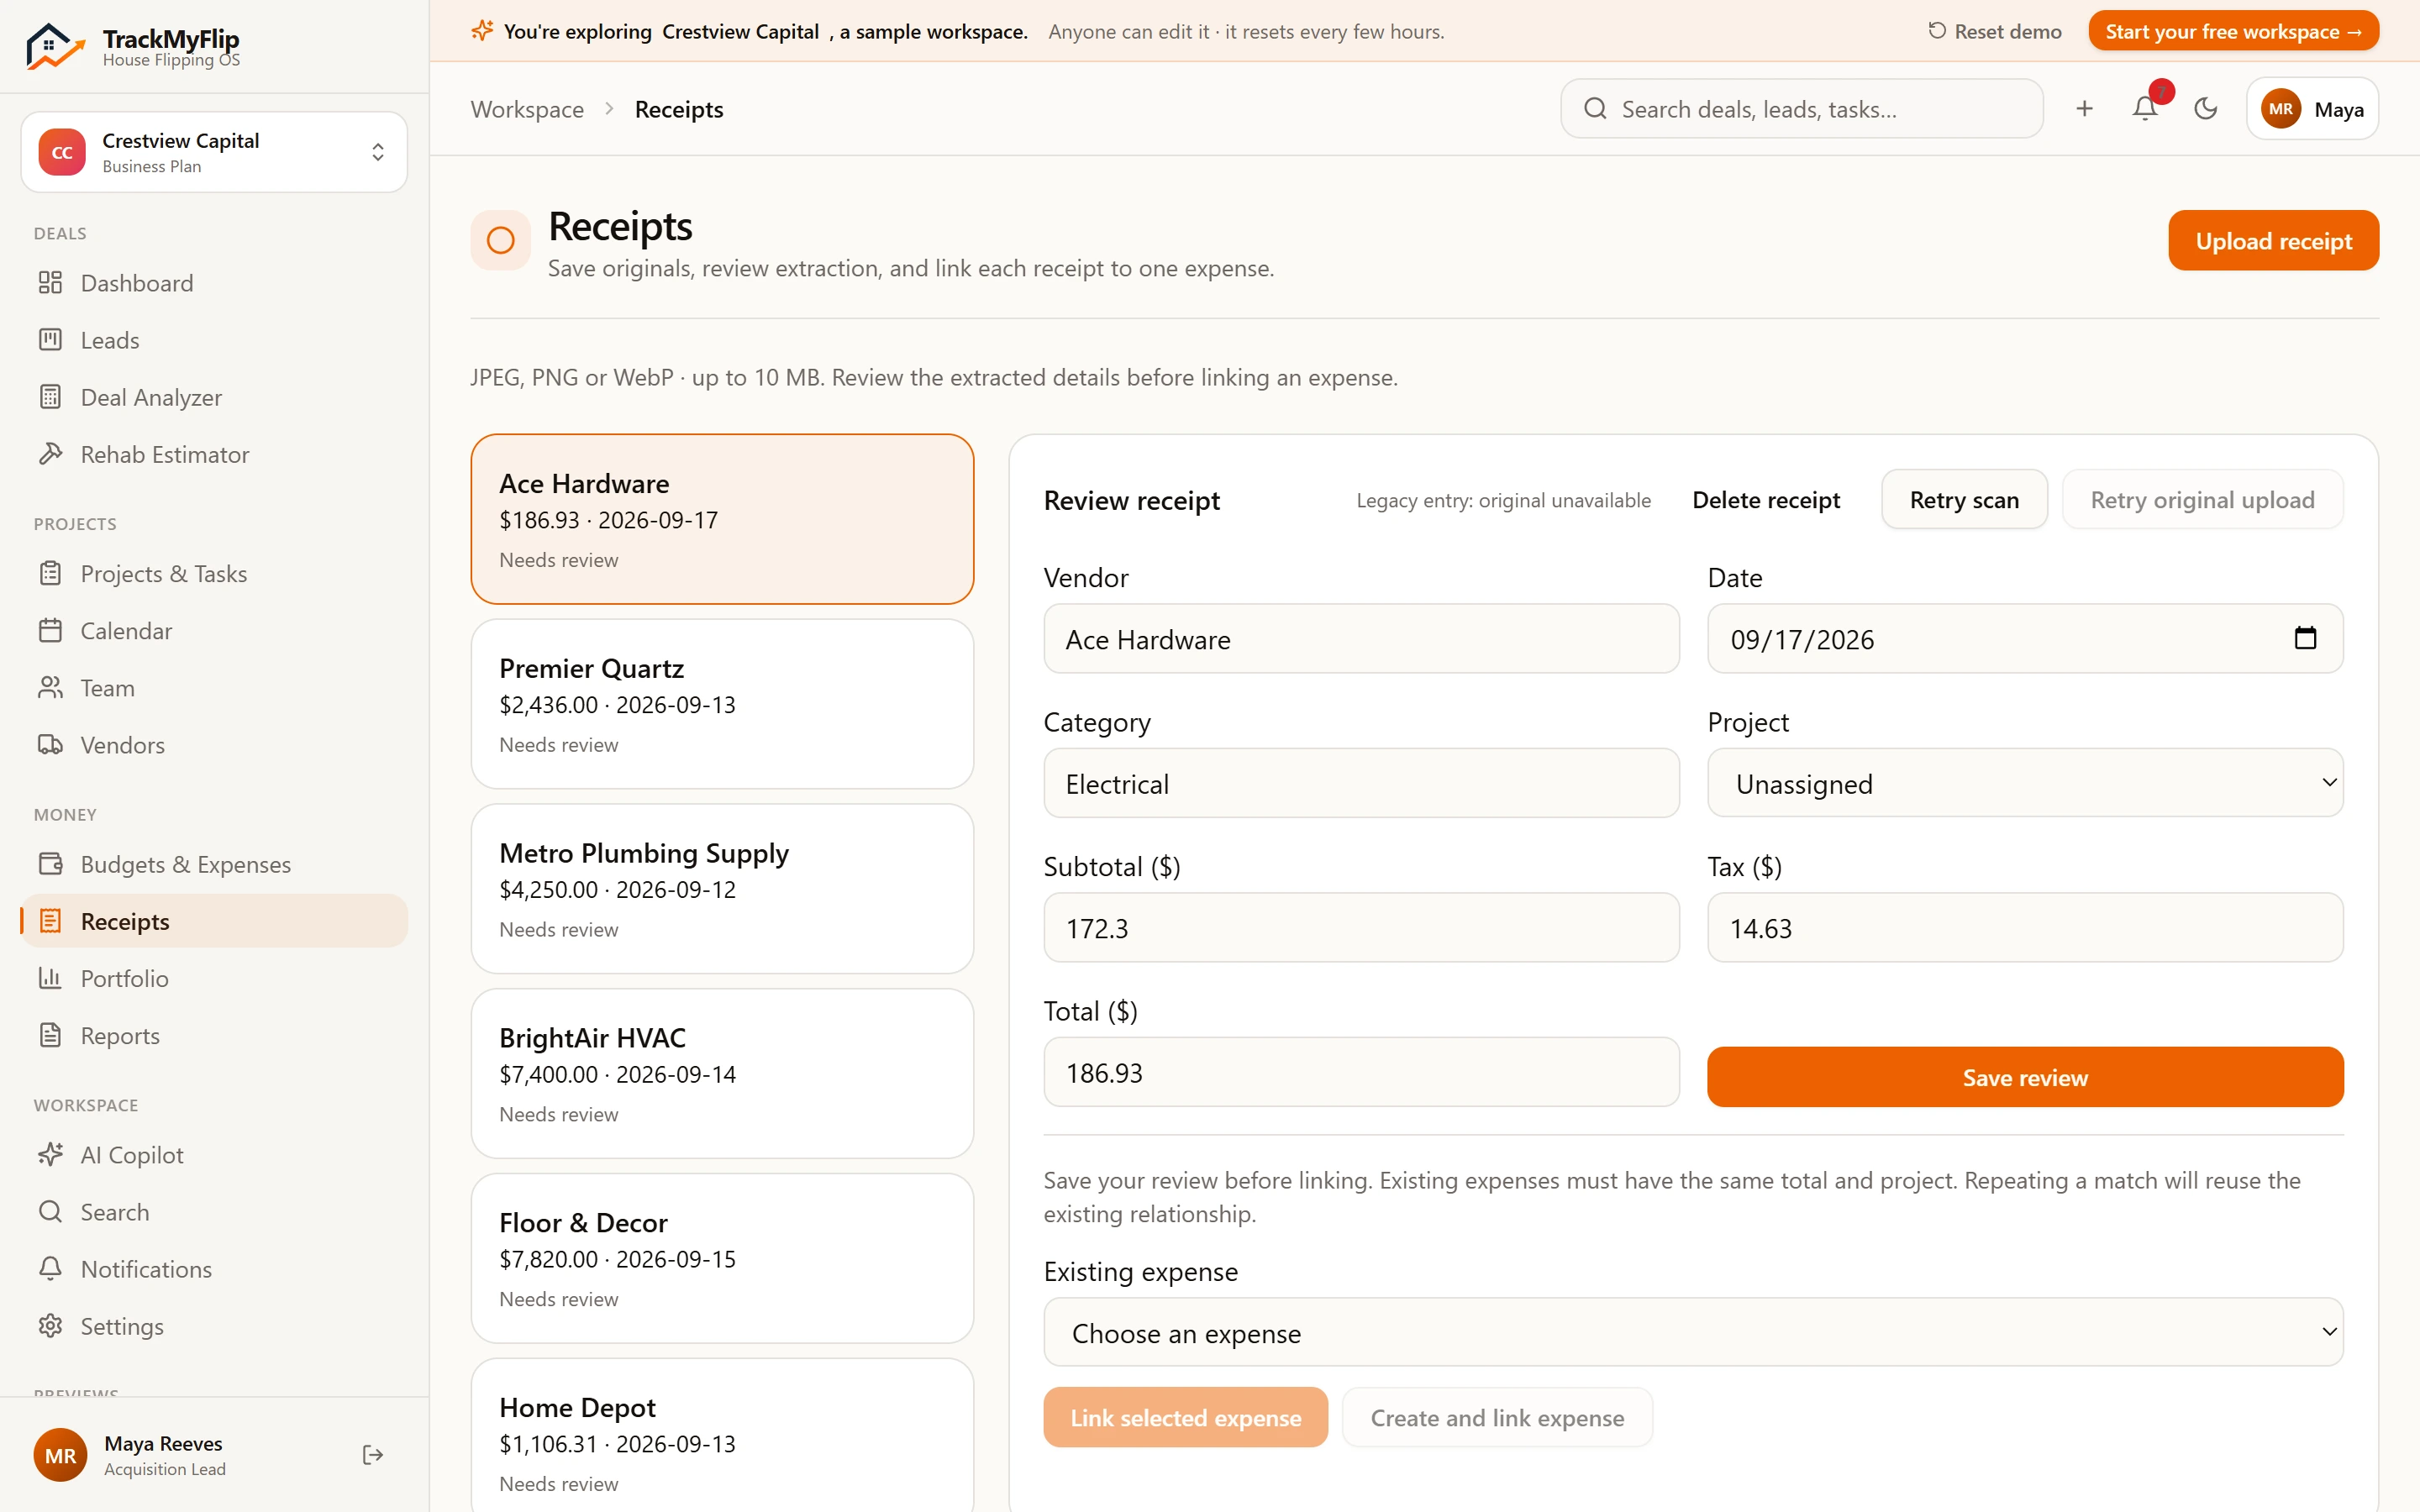The width and height of the screenshot is (2420, 1512).
Task: Log out using the sign-out icon
Action: pyautogui.click(x=373, y=1455)
